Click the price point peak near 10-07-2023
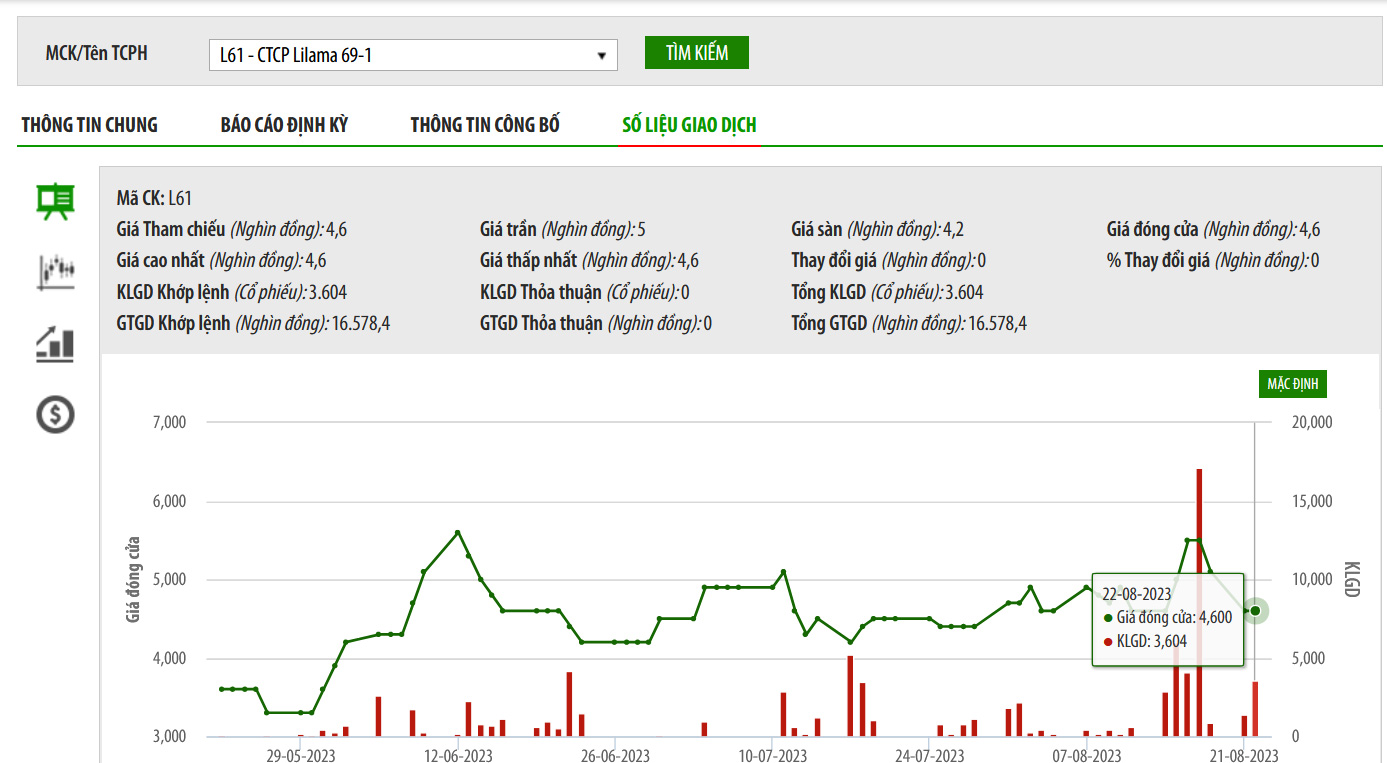Viewport: 1387px width, 763px height. coord(783,572)
